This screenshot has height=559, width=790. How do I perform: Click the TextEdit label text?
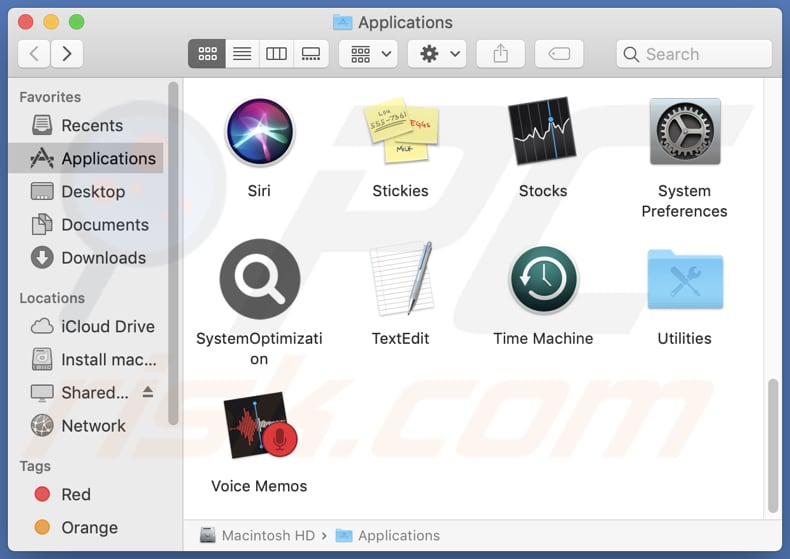pos(401,338)
